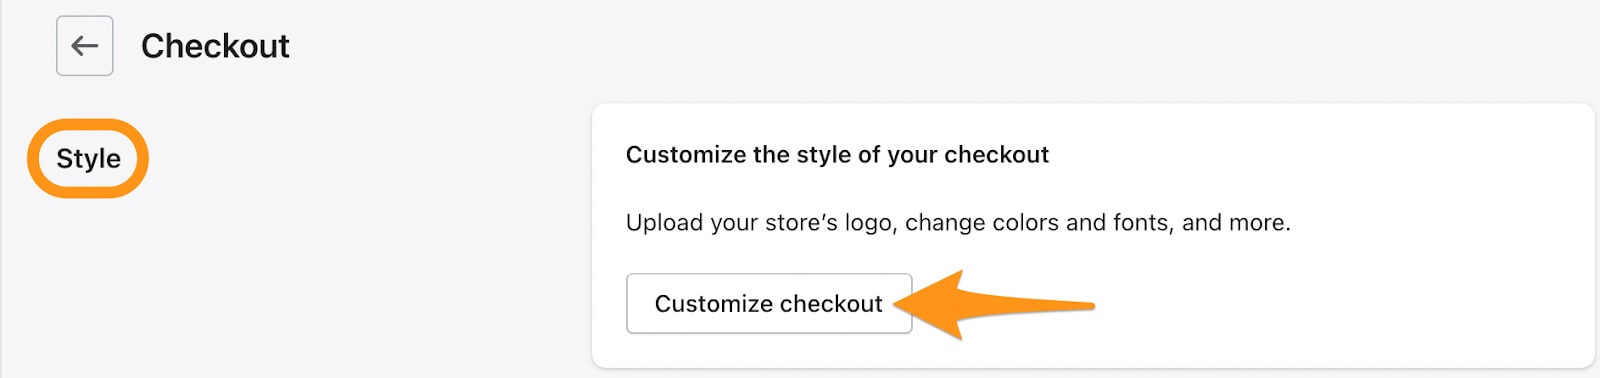Click the tail of the orange arrow annotation

point(1060,305)
